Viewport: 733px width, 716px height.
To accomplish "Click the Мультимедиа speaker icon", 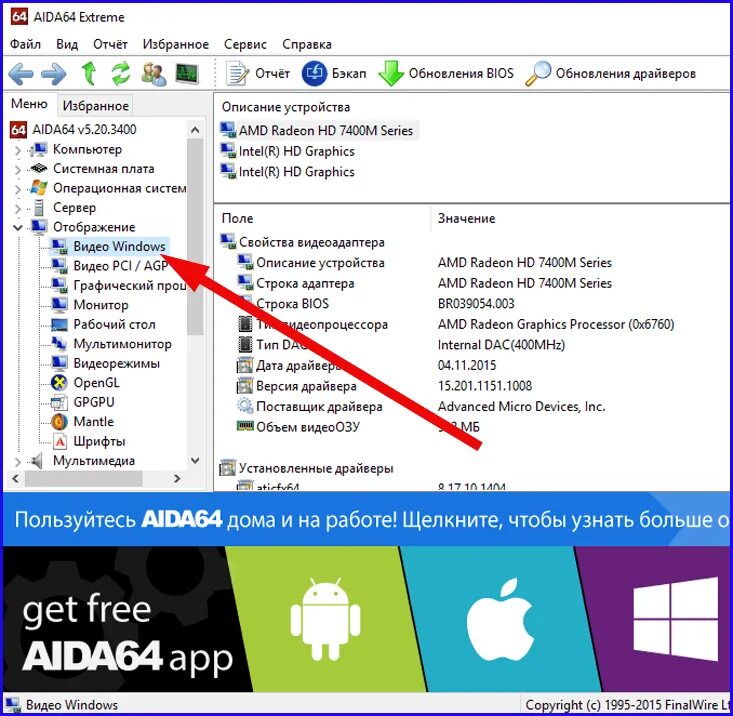I will point(36,461).
